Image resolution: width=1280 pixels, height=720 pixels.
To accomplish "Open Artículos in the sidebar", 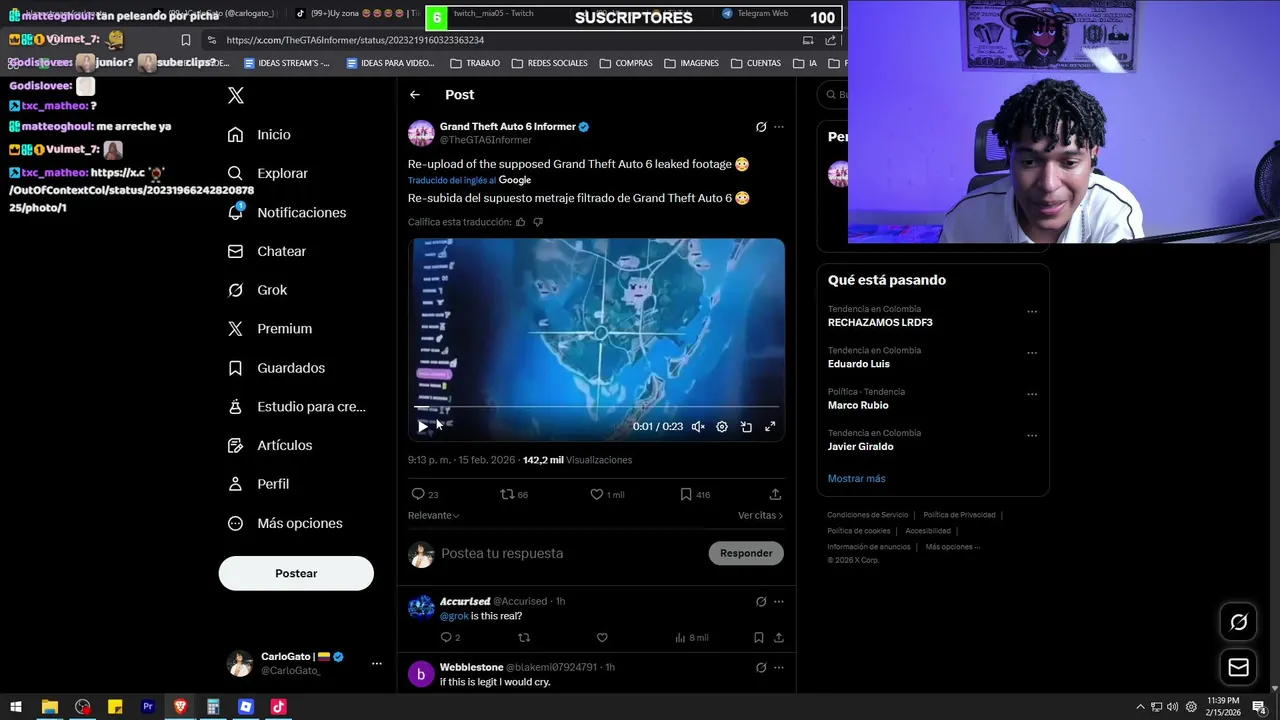I will point(269,445).
